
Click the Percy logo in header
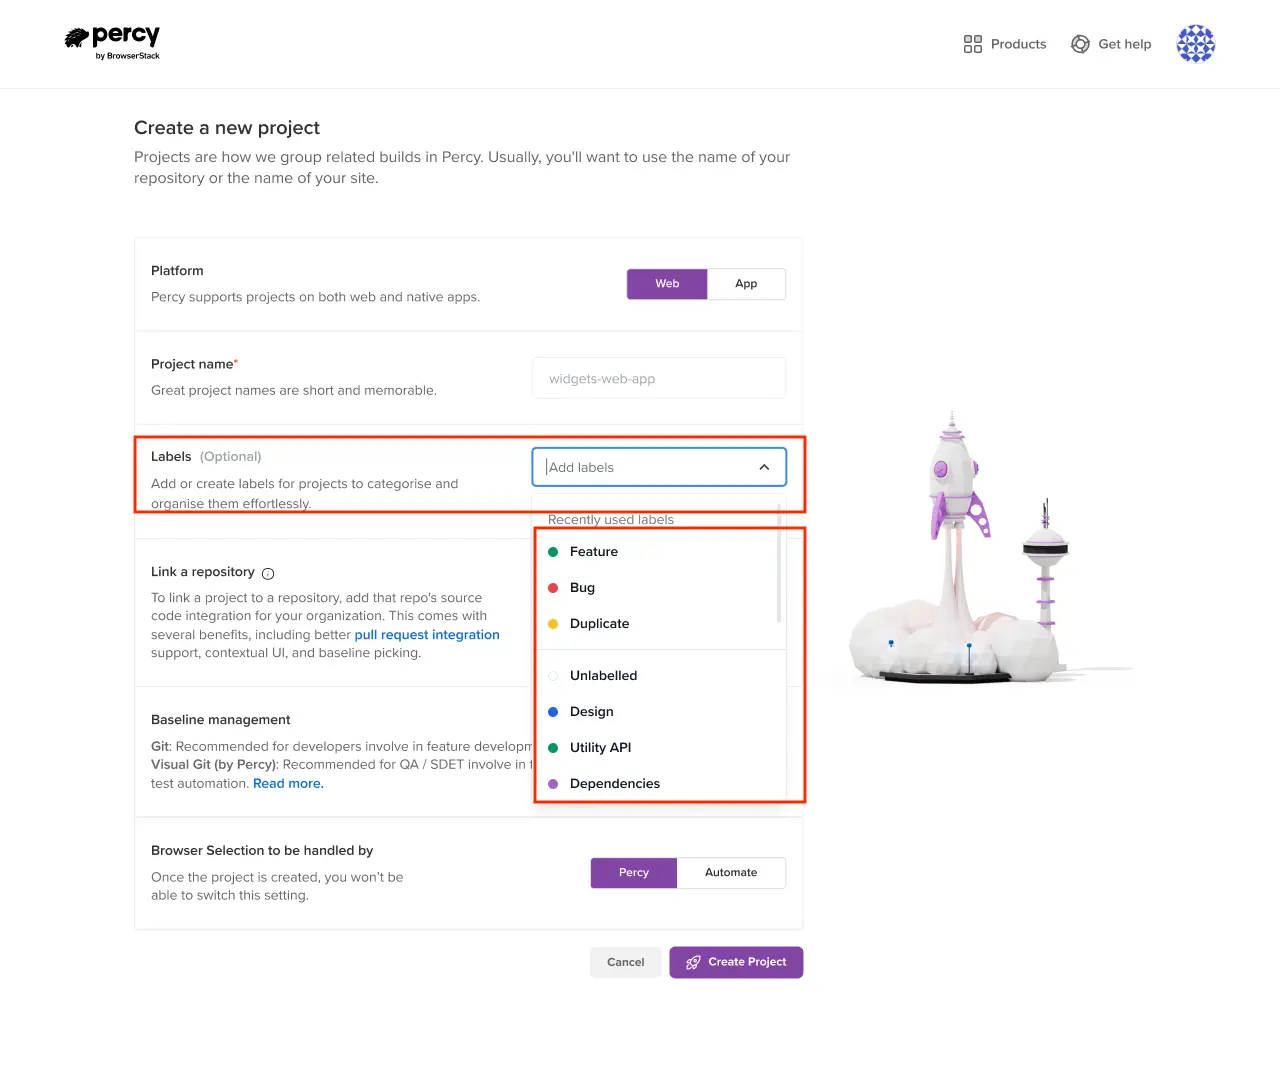tap(112, 42)
